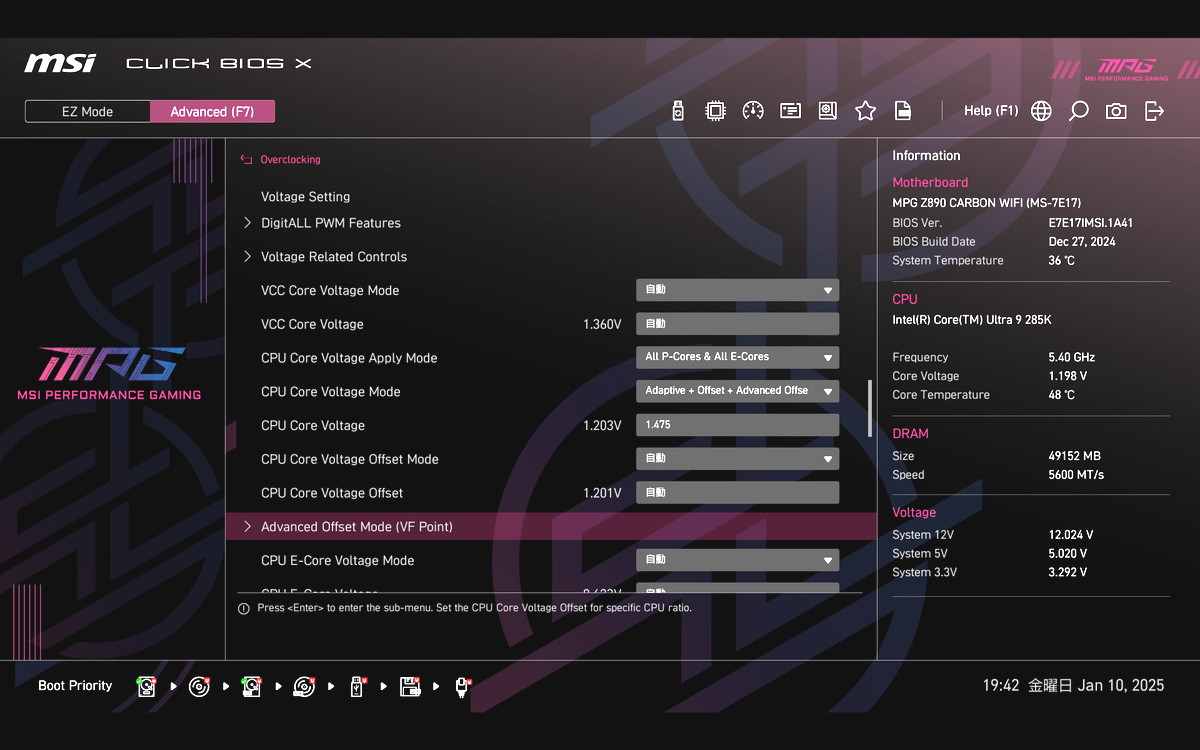This screenshot has height=750, width=1200.
Task: Open the CPU E-Core Voltage Mode dropdown
Action: click(x=737, y=560)
